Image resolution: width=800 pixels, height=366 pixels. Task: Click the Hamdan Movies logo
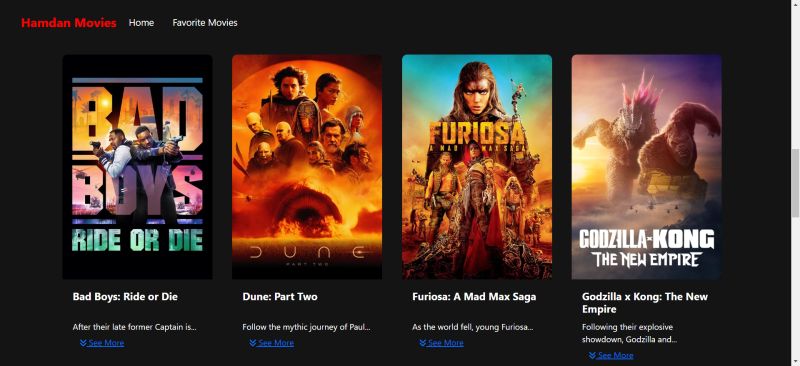point(68,23)
